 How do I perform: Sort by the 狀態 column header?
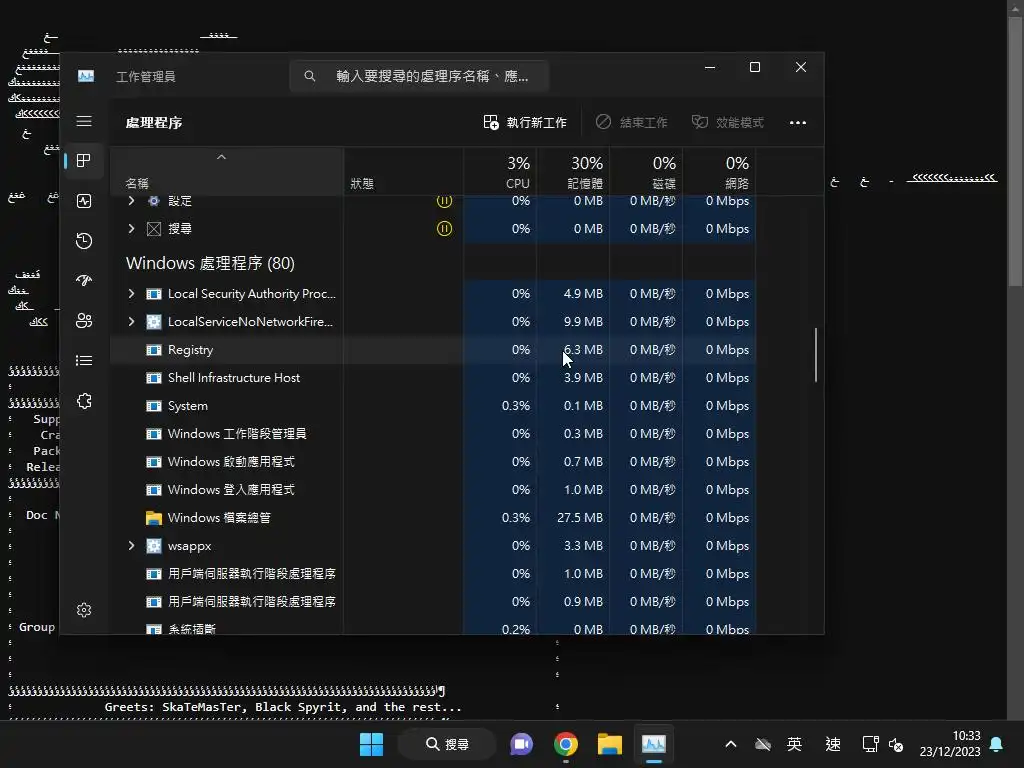point(404,172)
